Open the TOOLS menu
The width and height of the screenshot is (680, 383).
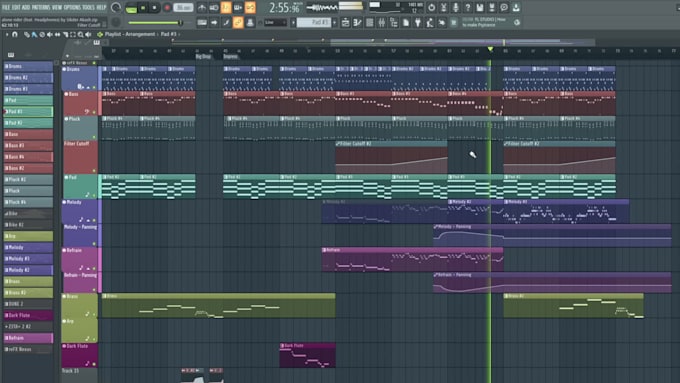point(88,7)
